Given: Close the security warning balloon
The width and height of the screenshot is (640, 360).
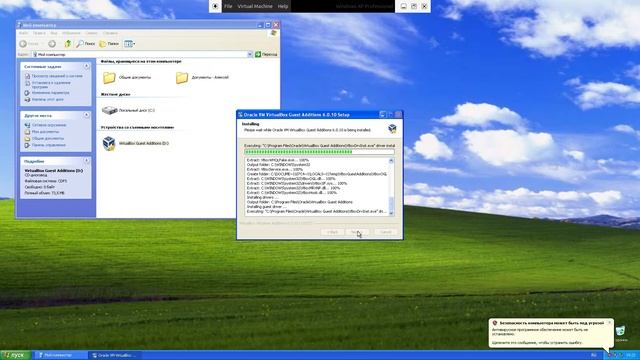Looking at the screenshot, I should [x=609, y=322].
